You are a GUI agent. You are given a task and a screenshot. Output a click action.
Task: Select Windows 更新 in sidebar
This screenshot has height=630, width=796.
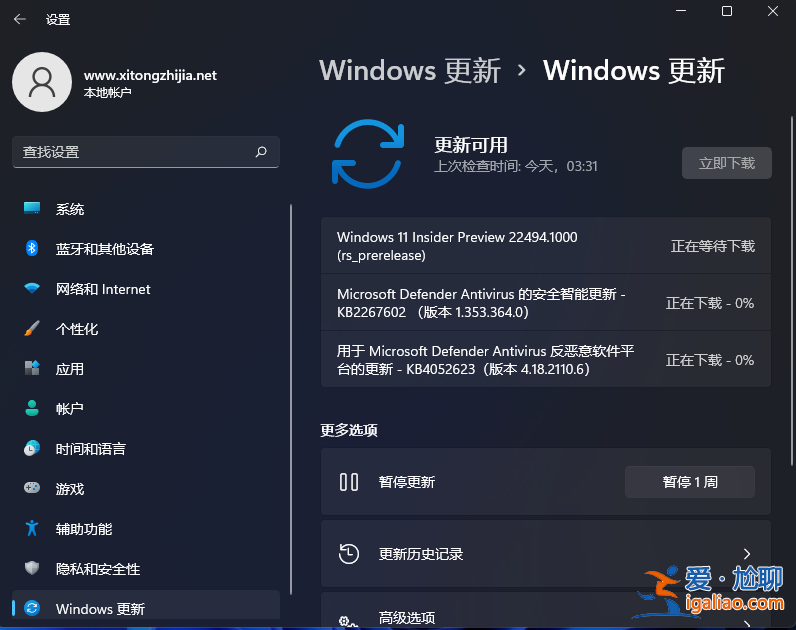[x=146, y=606]
